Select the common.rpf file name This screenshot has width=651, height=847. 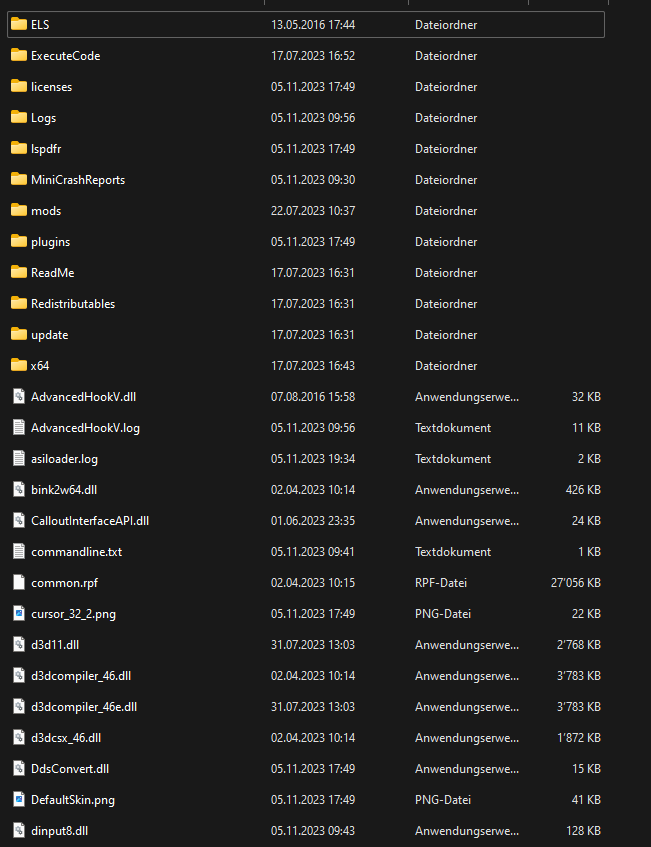pyautogui.click(x=64, y=583)
